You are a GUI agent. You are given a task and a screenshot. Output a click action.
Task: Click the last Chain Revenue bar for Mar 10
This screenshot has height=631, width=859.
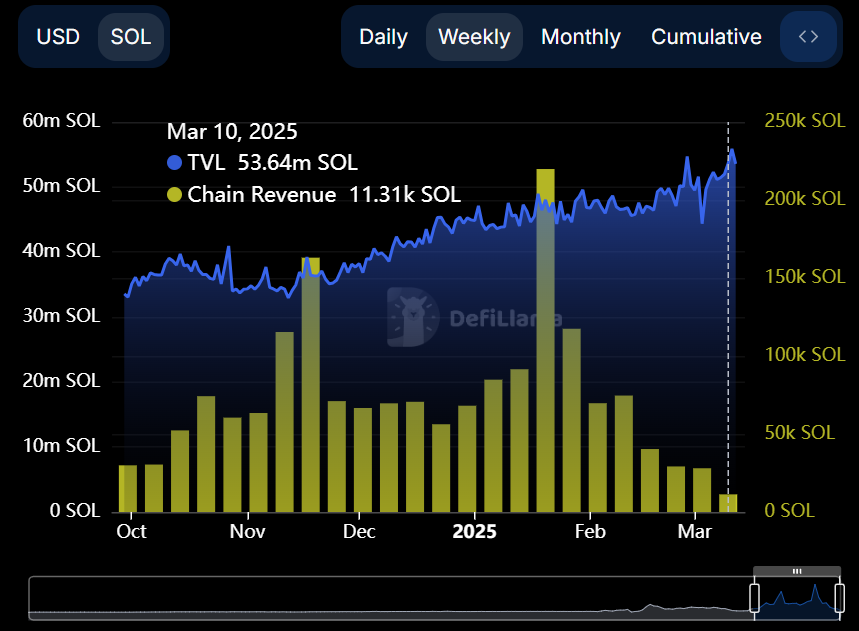click(728, 503)
